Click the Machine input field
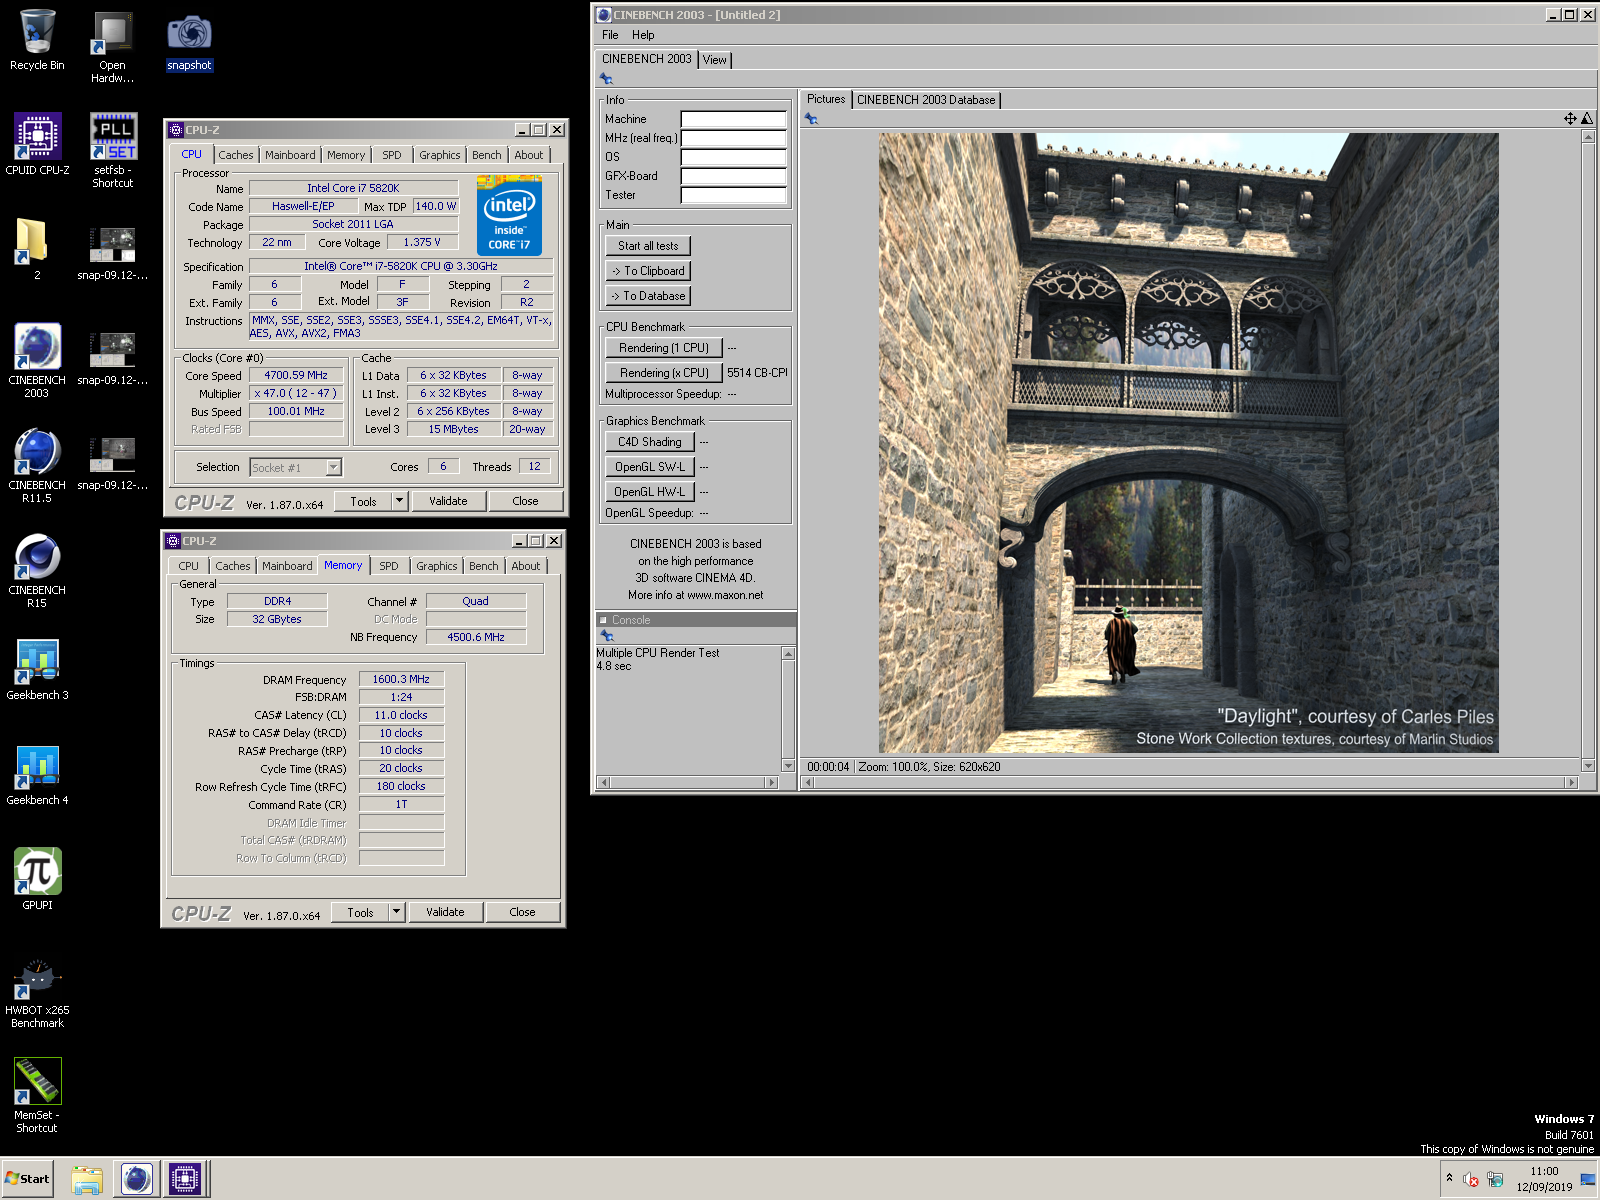The width and height of the screenshot is (1600, 1200). coord(733,119)
